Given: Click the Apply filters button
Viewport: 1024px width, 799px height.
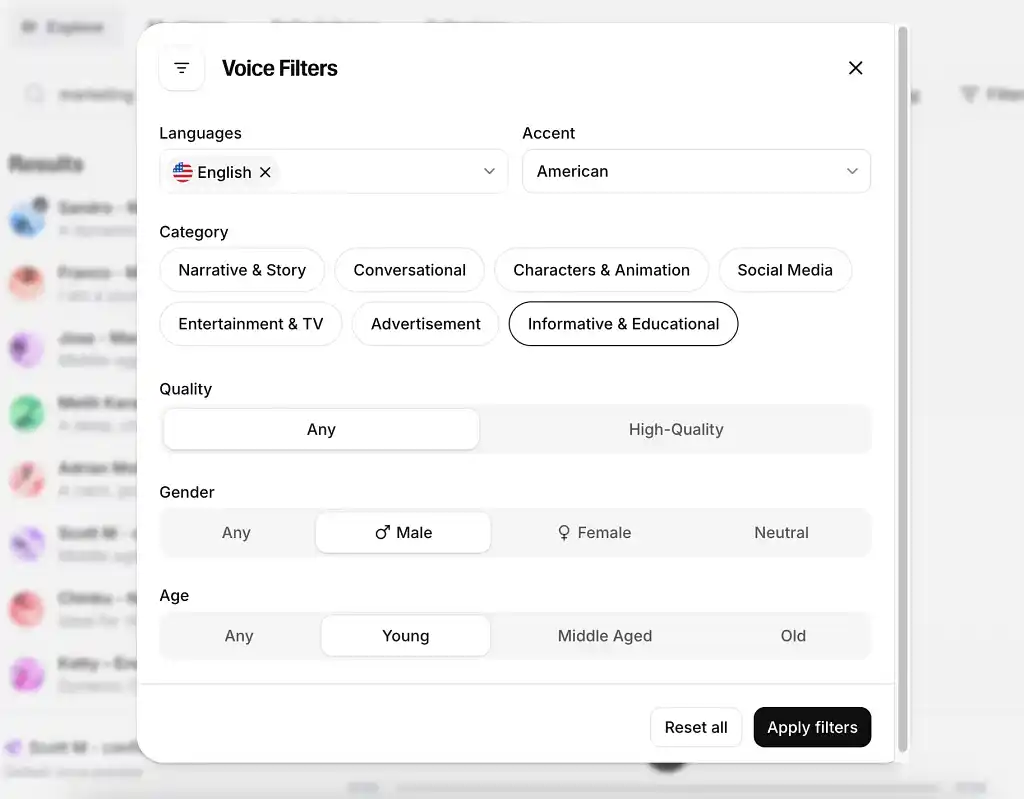Looking at the screenshot, I should (812, 727).
